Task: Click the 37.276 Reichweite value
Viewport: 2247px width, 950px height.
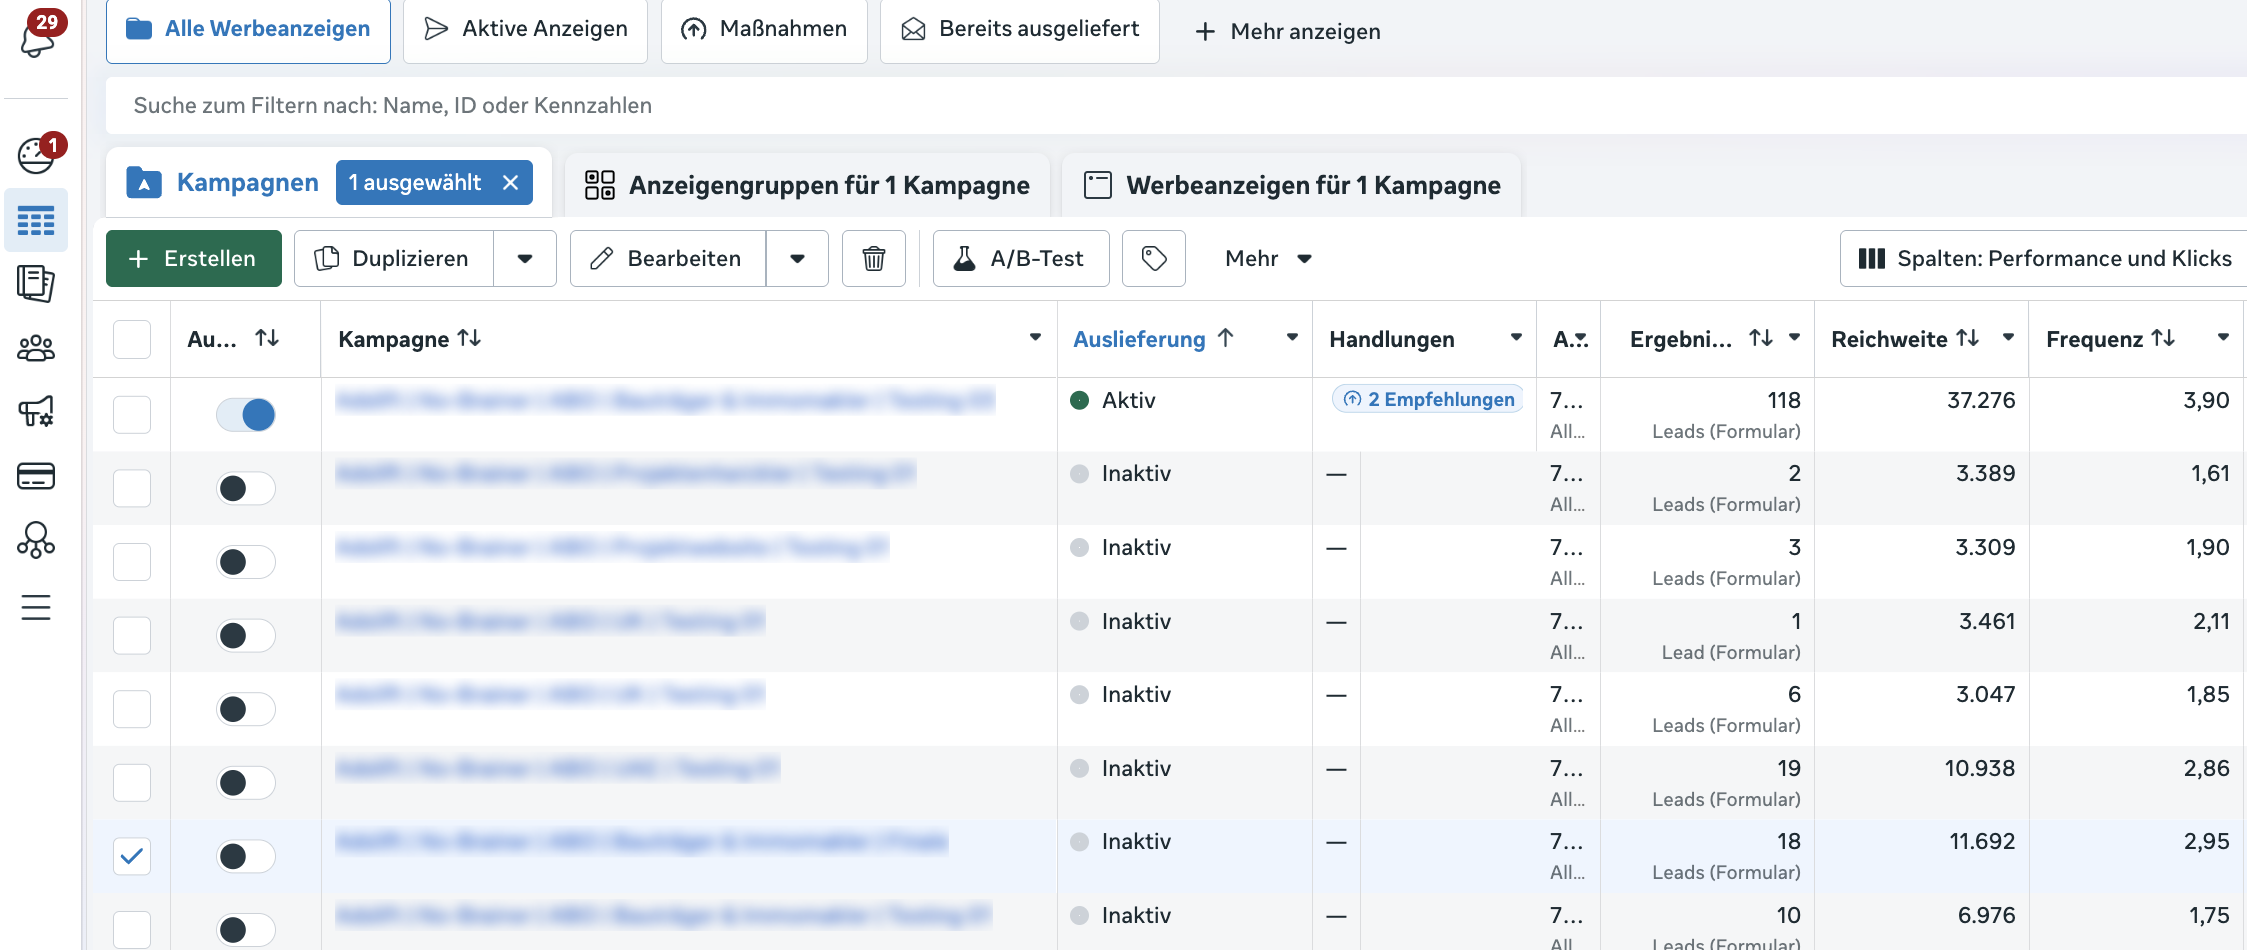Action: (x=1981, y=401)
